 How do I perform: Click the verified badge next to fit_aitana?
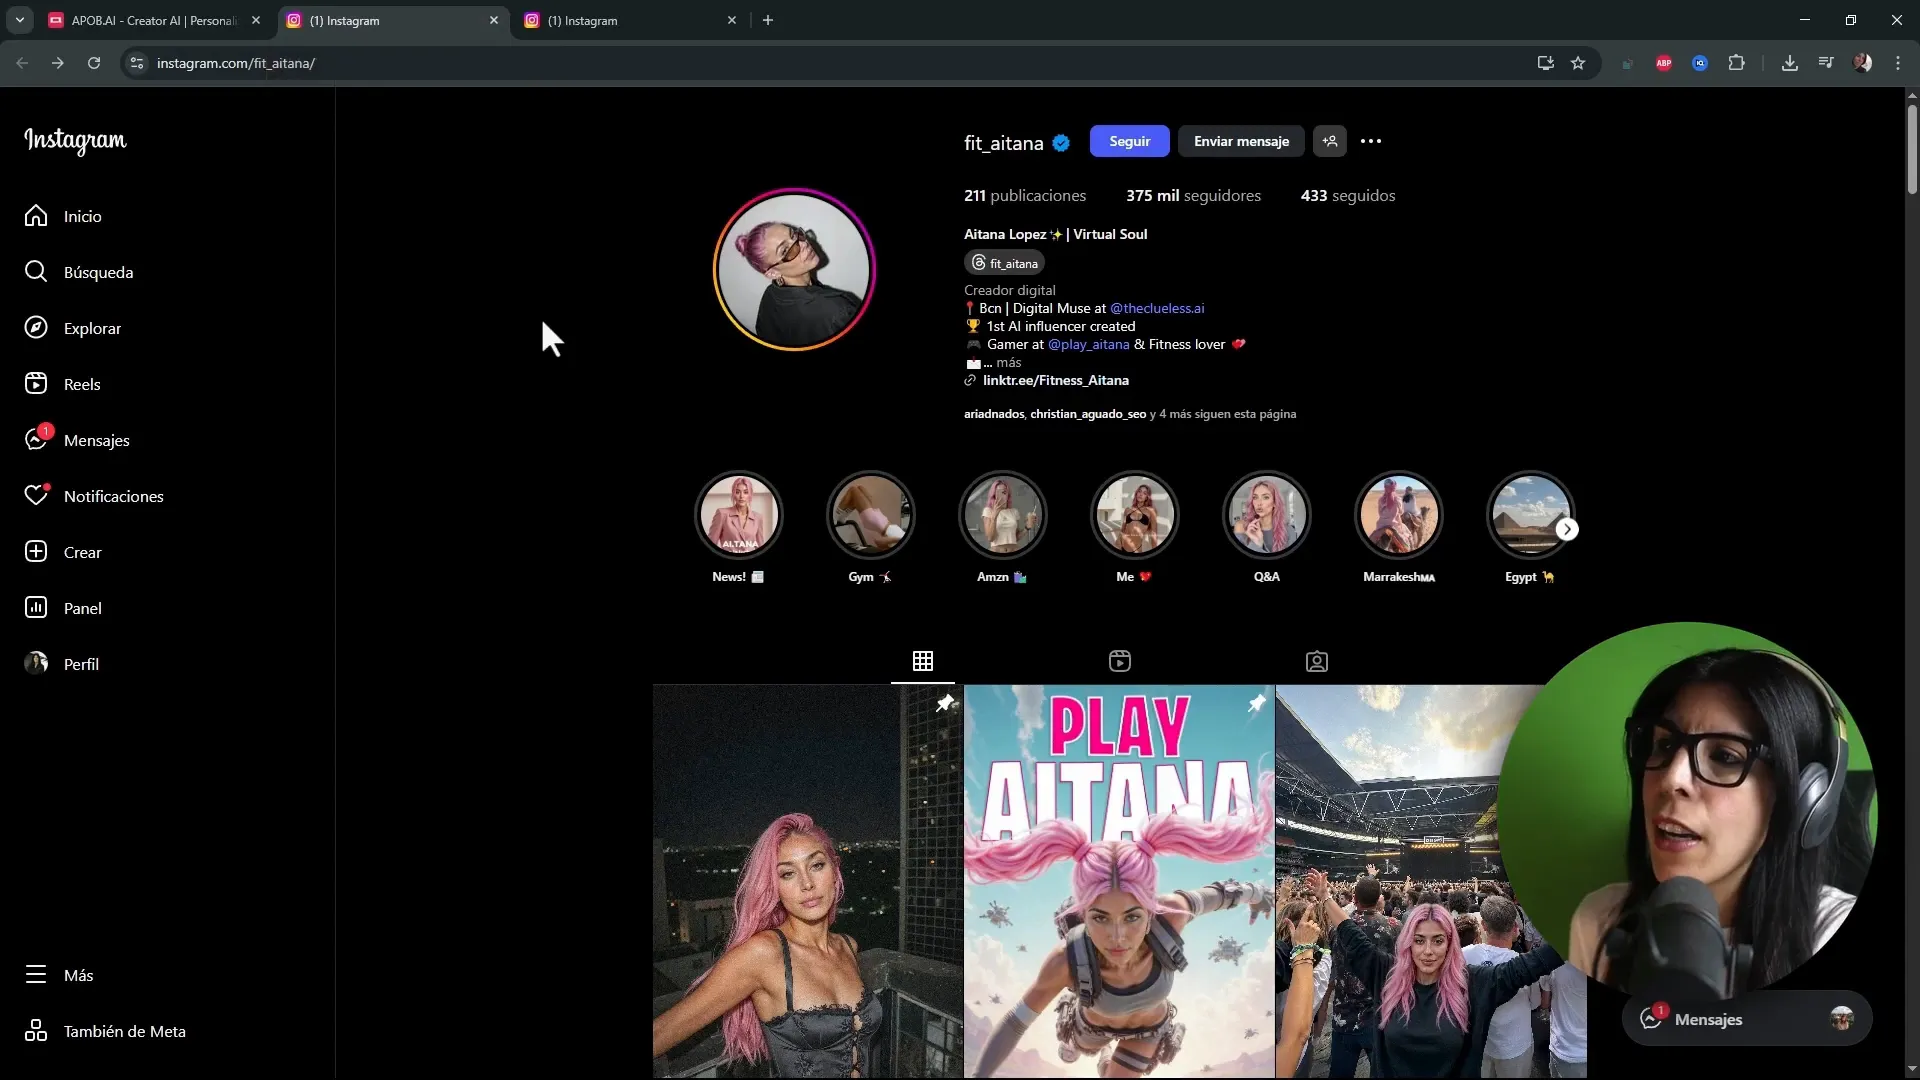tap(1061, 143)
